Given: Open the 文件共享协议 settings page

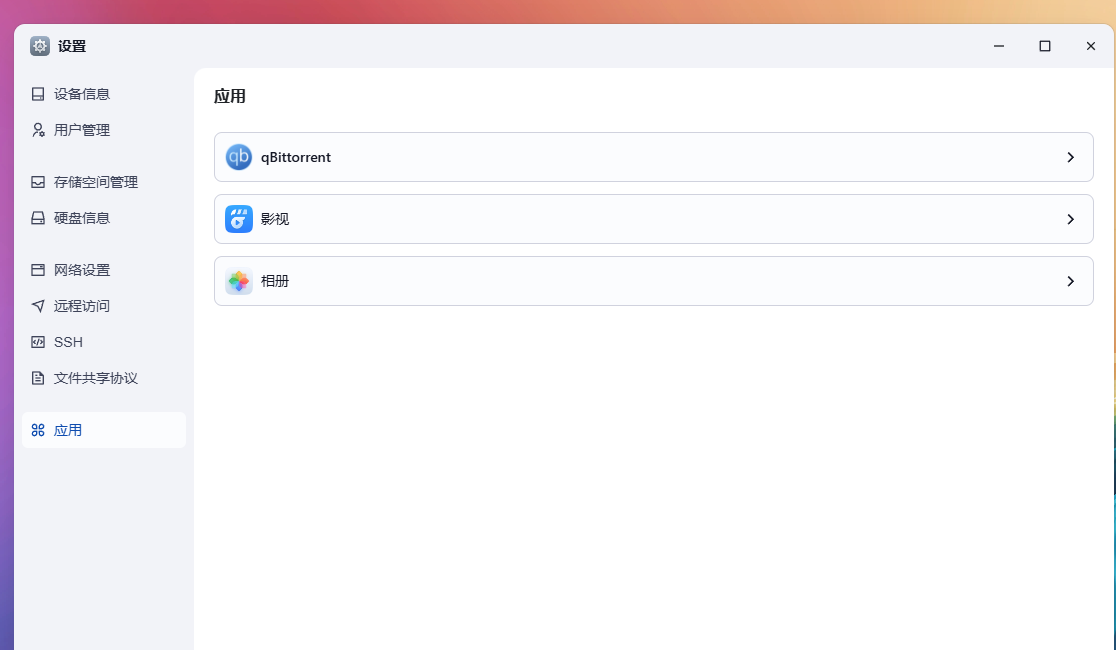Looking at the screenshot, I should pos(95,378).
